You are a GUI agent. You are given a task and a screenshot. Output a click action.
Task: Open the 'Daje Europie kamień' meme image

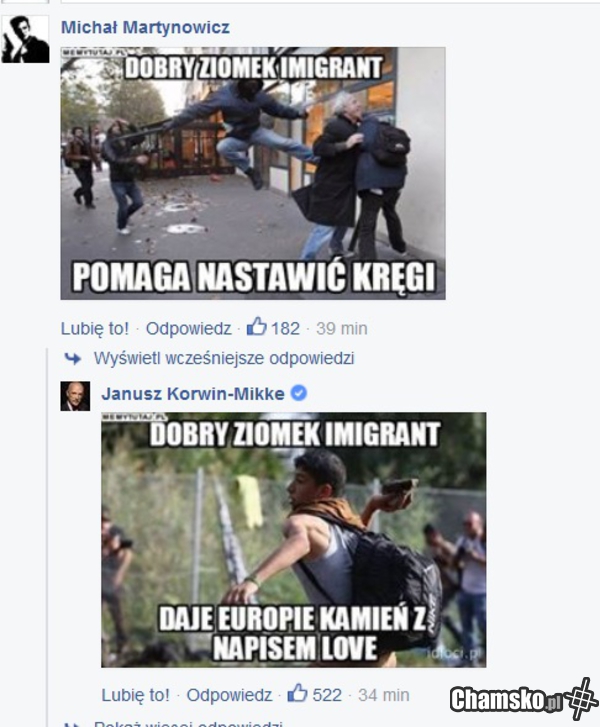tap(294, 540)
